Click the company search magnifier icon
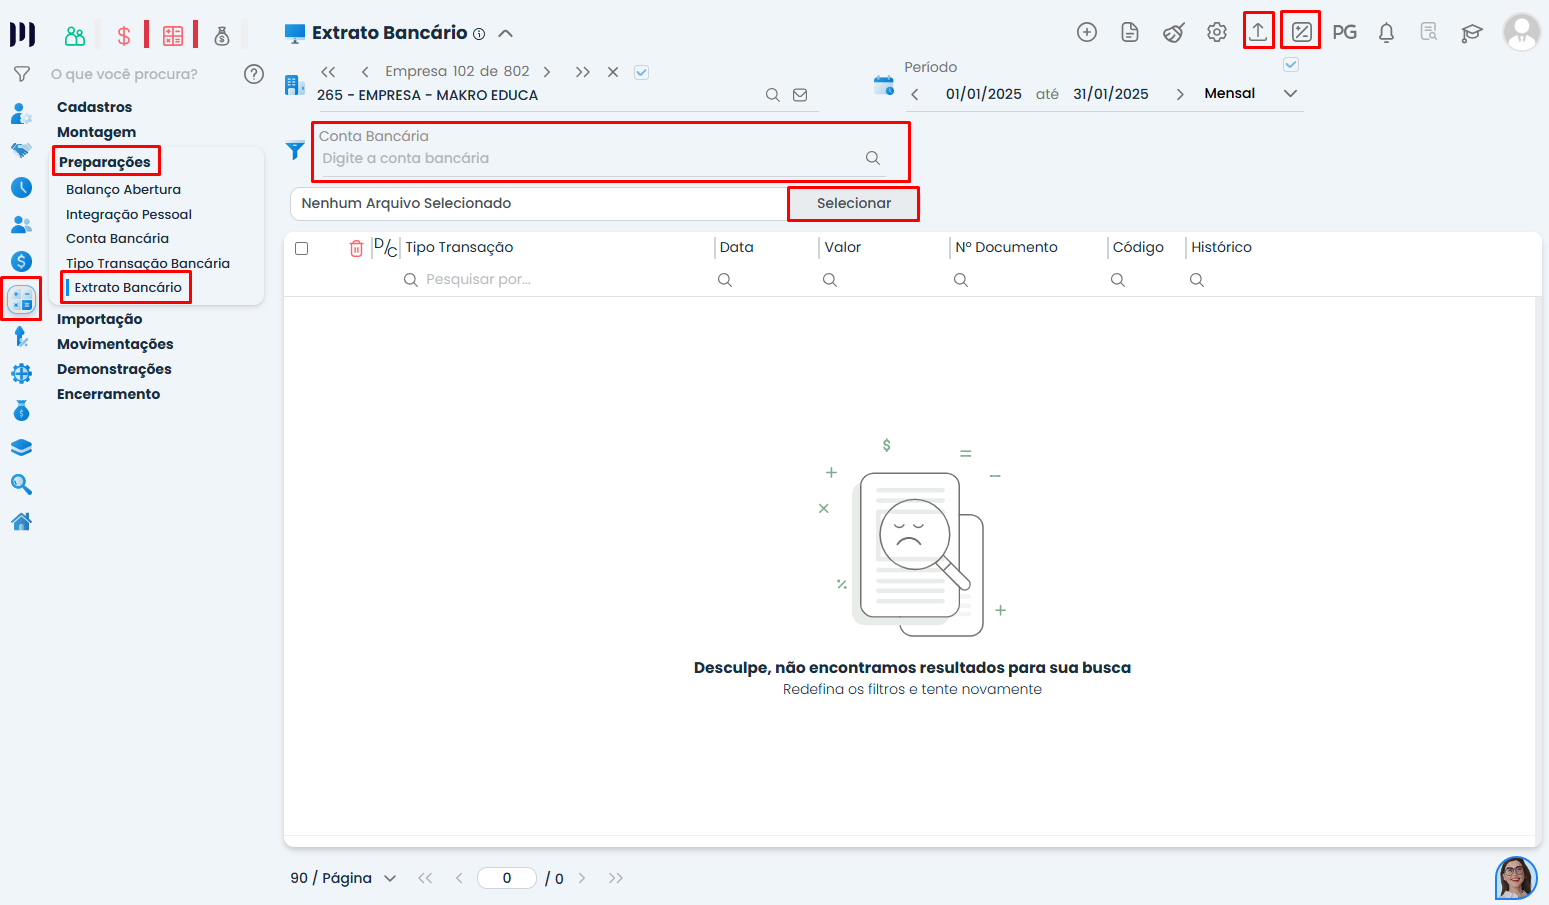Screen dimensions: 1549x905 click(x=773, y=95)
